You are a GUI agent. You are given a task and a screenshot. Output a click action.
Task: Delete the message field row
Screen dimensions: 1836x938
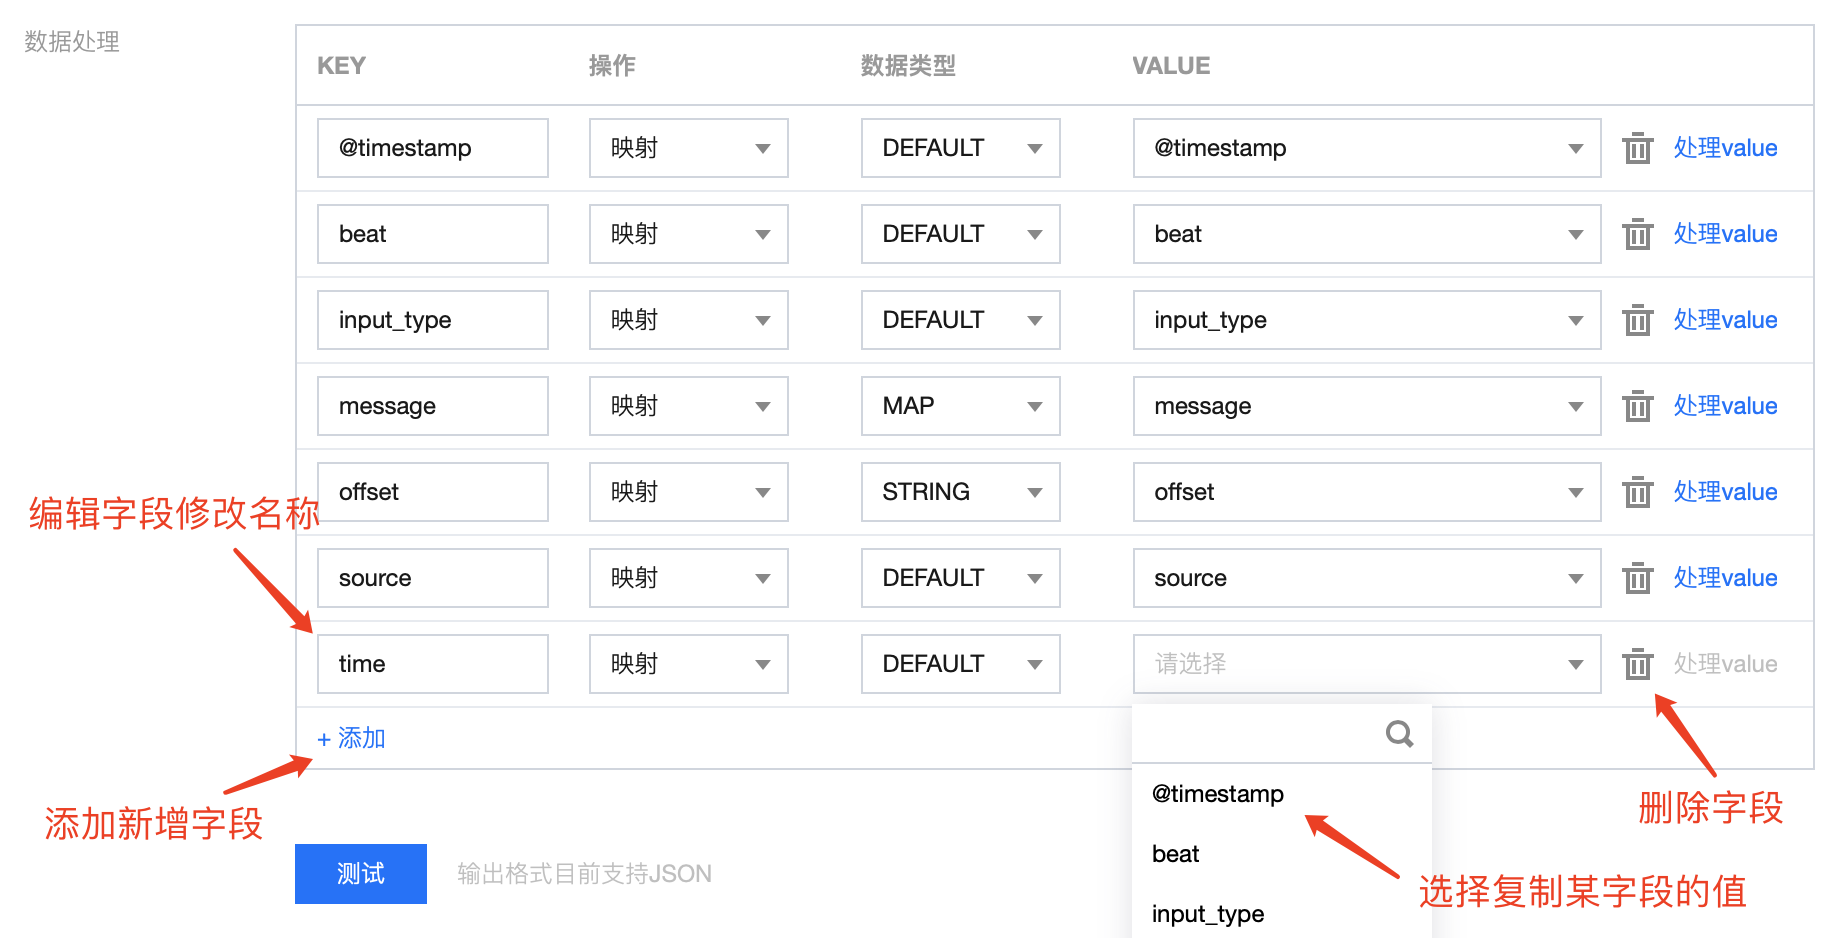click(1637, 406)
